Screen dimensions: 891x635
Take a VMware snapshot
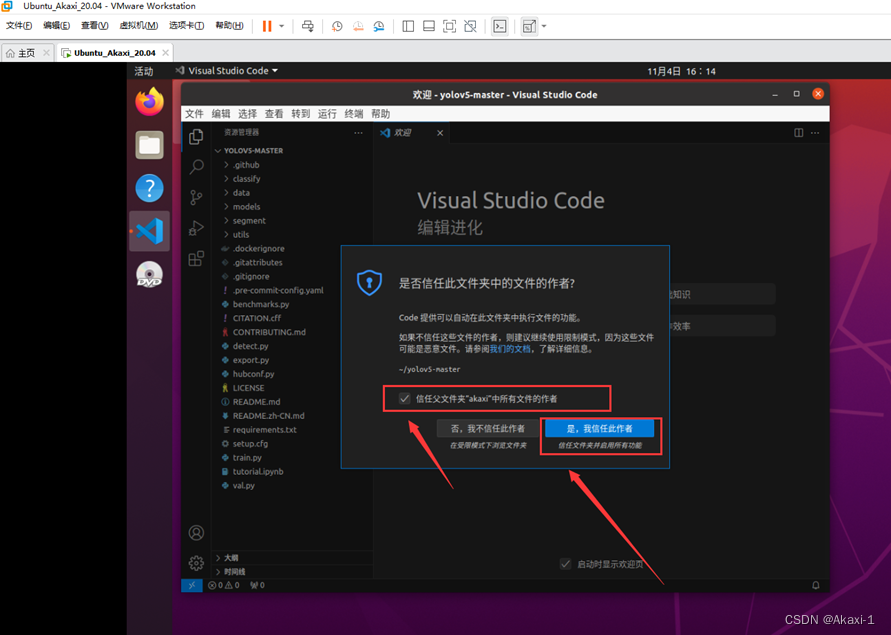coord(337,26)
